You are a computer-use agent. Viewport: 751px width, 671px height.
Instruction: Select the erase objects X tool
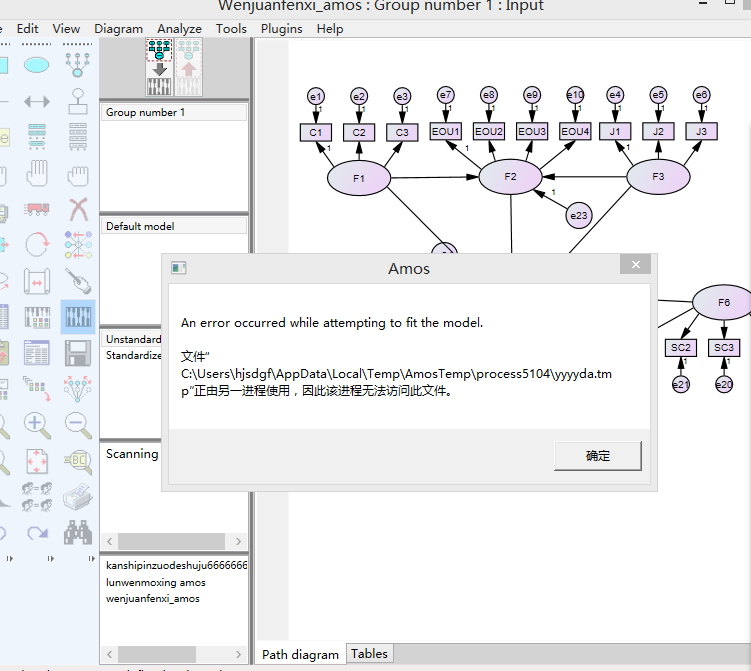(x=78, y=209)
